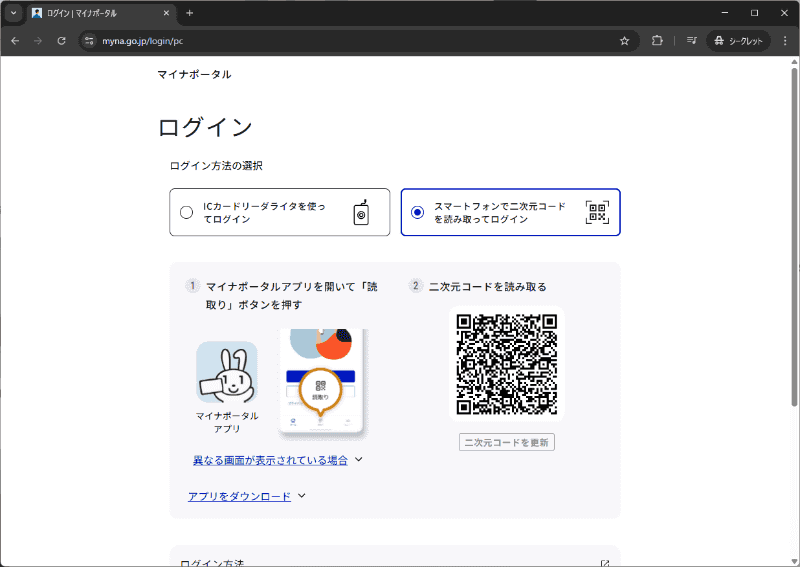This screenshot has width=800, height=567.
Task: Click the phone screenshot with 読取り button
Action: (x=323, y=384)
